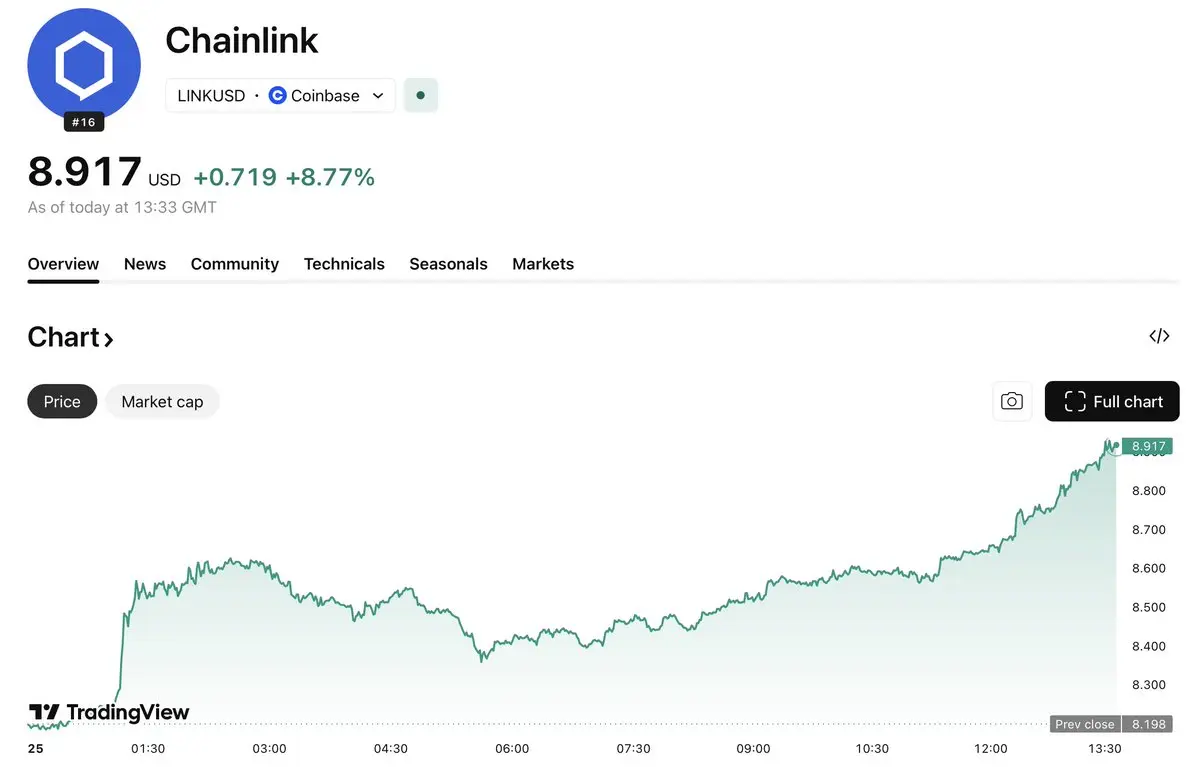
Task: Click the Coinbase logo icon
Action: pyautogui.click(x=277, y=96)
